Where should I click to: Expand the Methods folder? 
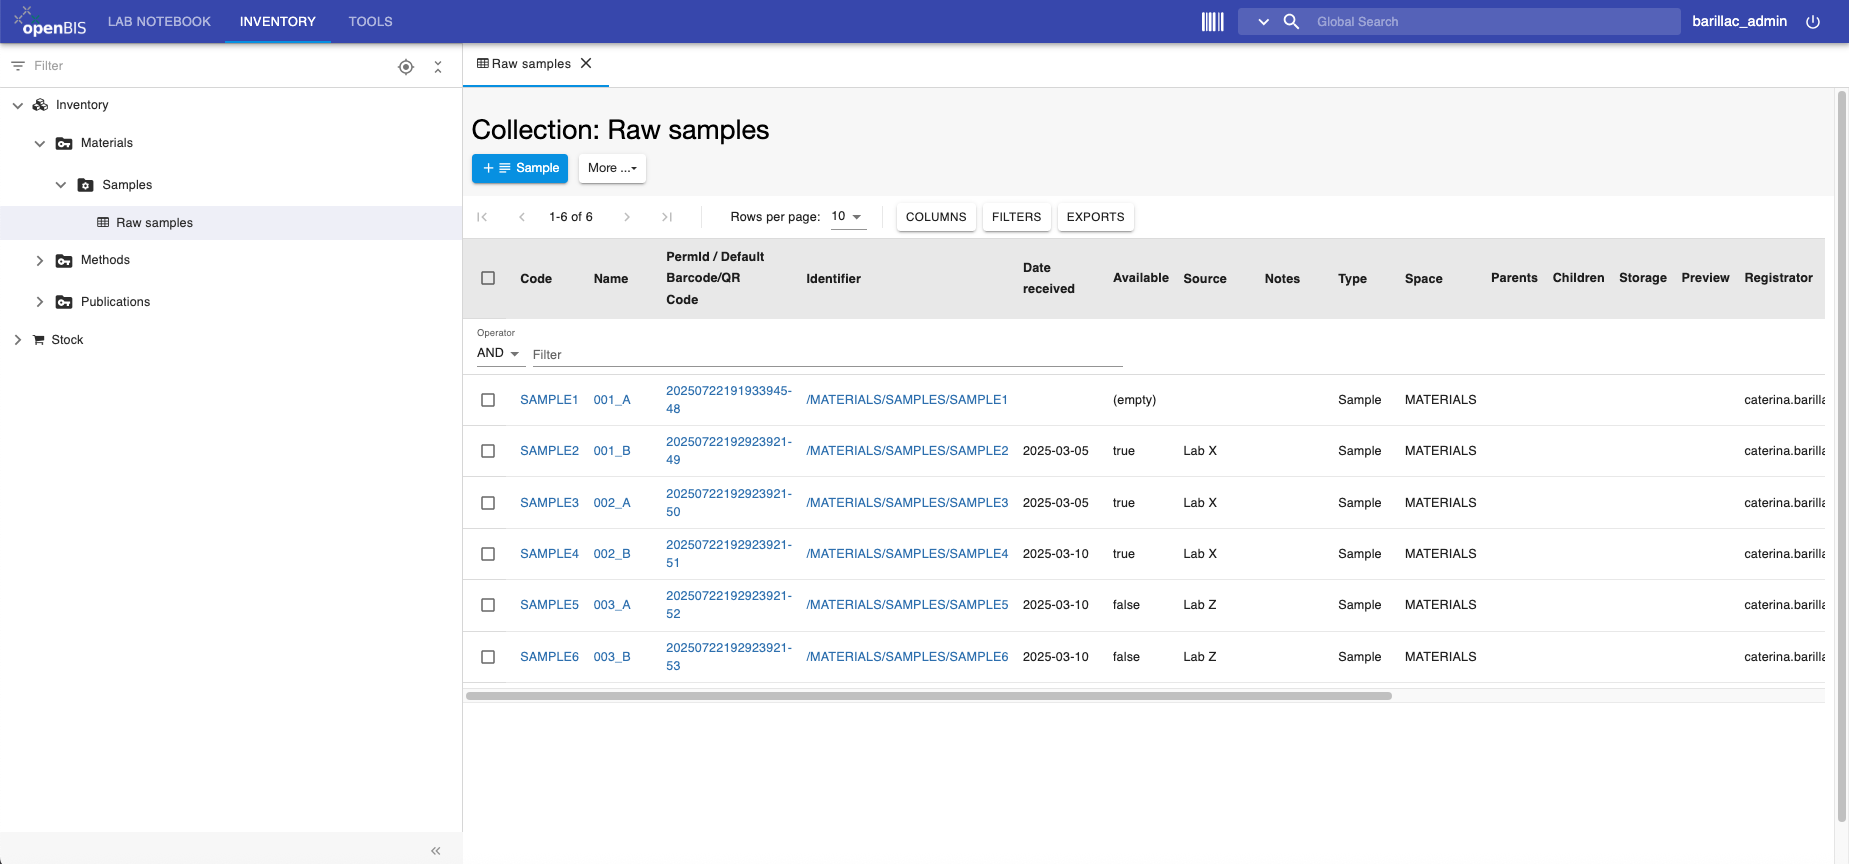pos(40,261)
